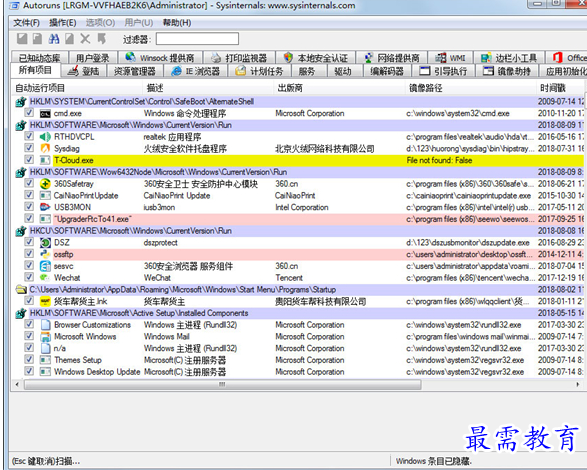Screen dimensions: 587x470
Task: Click the binoculars Find icon in toolbar
Action: [54, 39]
